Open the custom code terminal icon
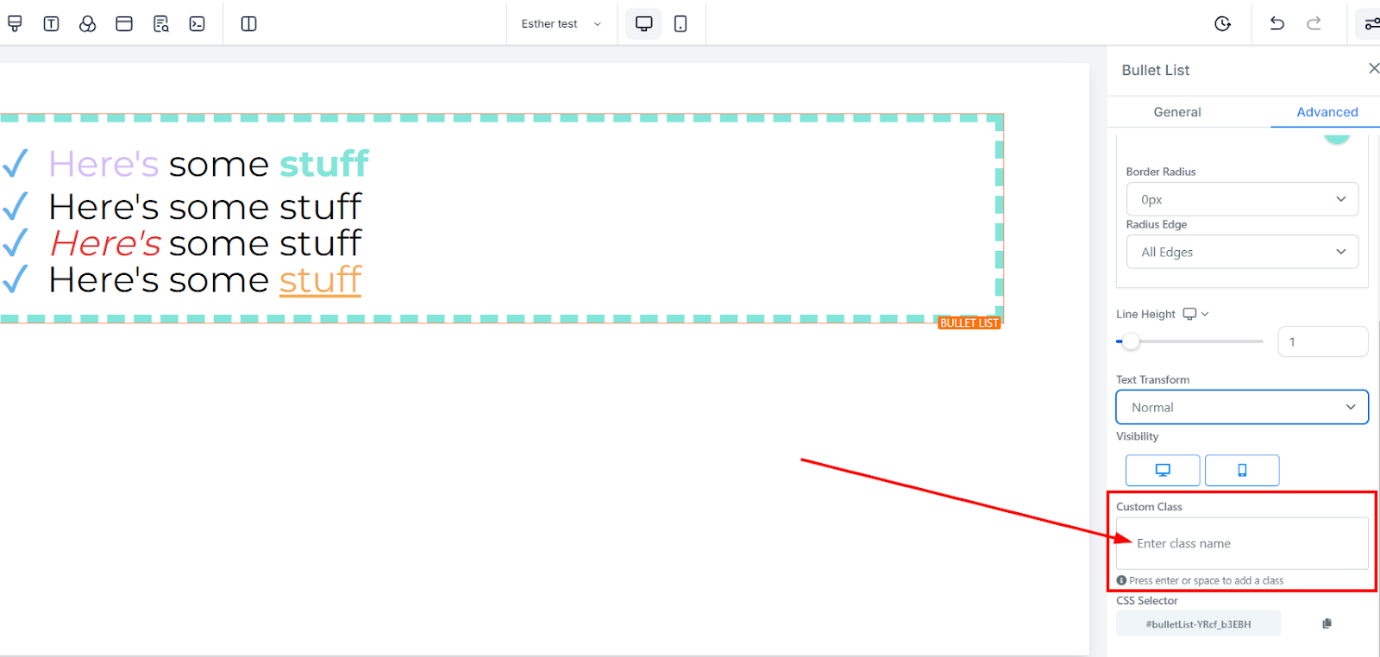 [197, 24]
